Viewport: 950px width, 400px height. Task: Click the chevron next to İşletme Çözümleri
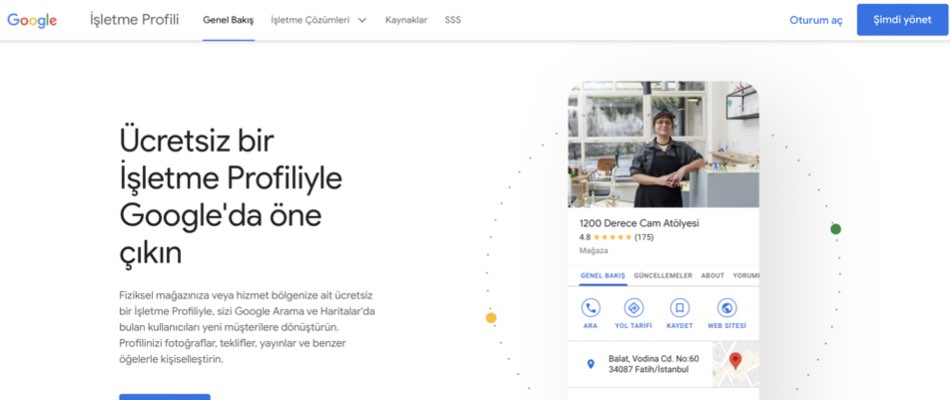[x=361, y=20]
